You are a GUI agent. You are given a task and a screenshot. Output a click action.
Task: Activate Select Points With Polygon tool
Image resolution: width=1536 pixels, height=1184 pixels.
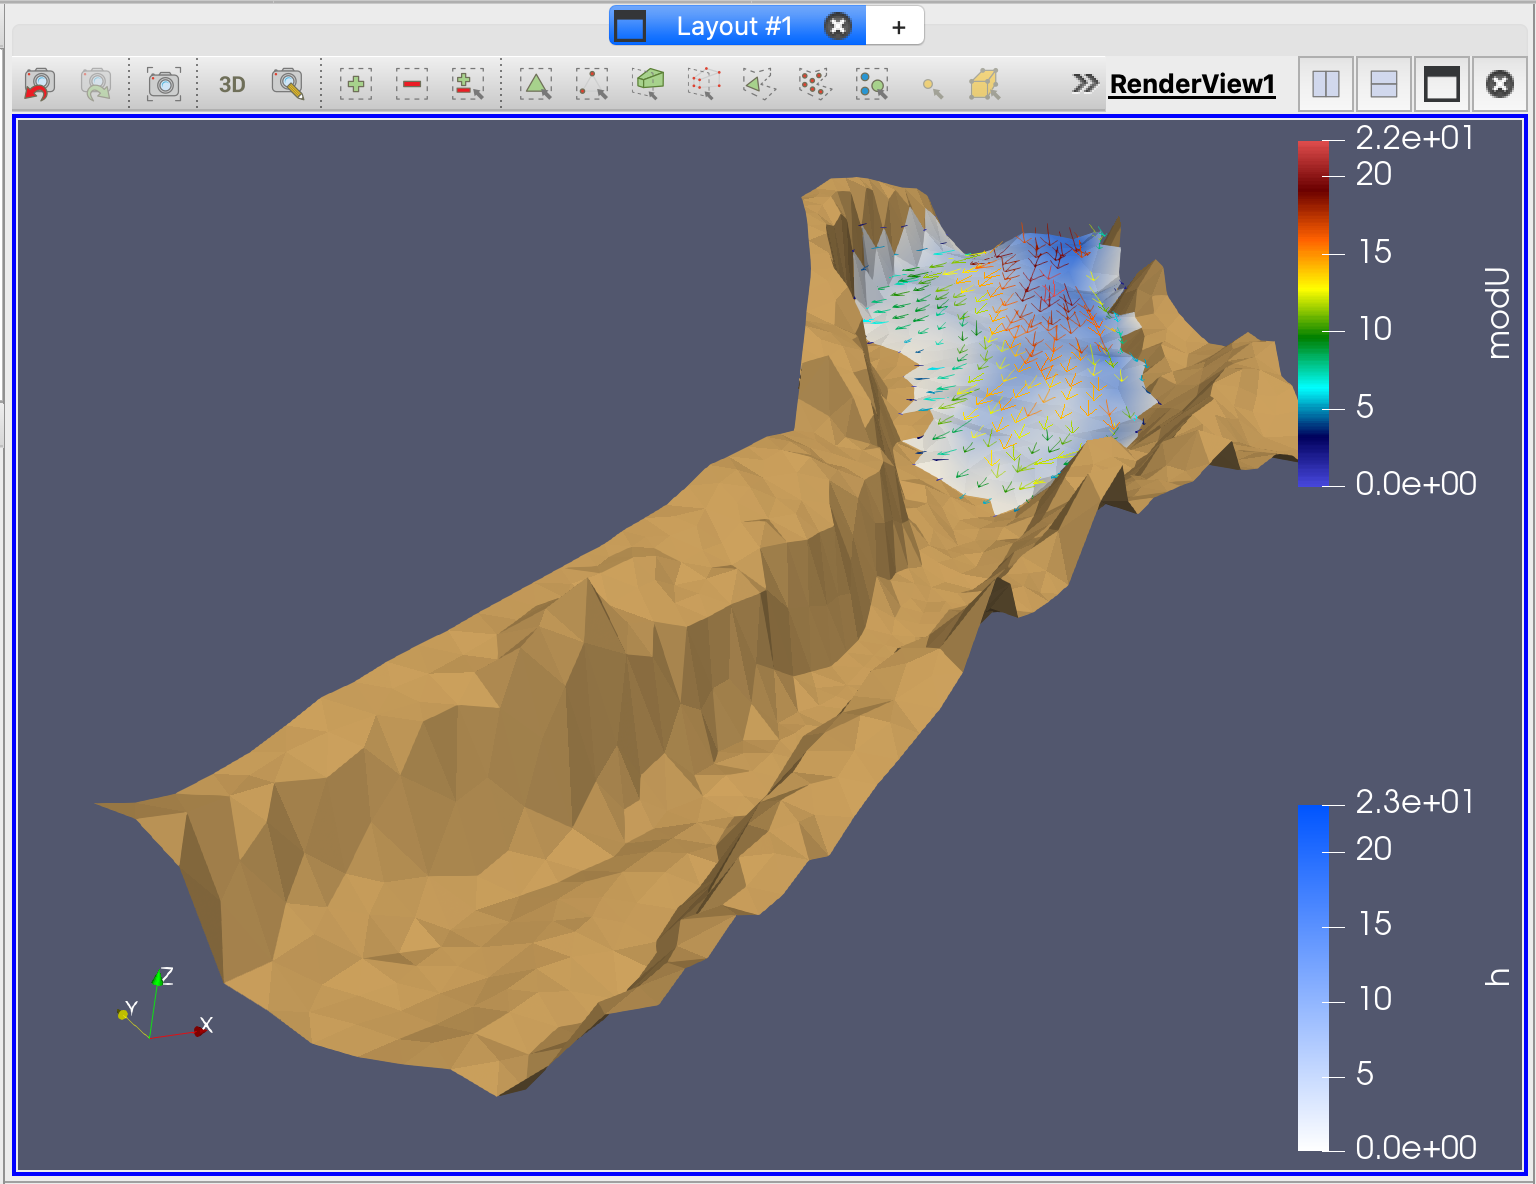point(816,84)
